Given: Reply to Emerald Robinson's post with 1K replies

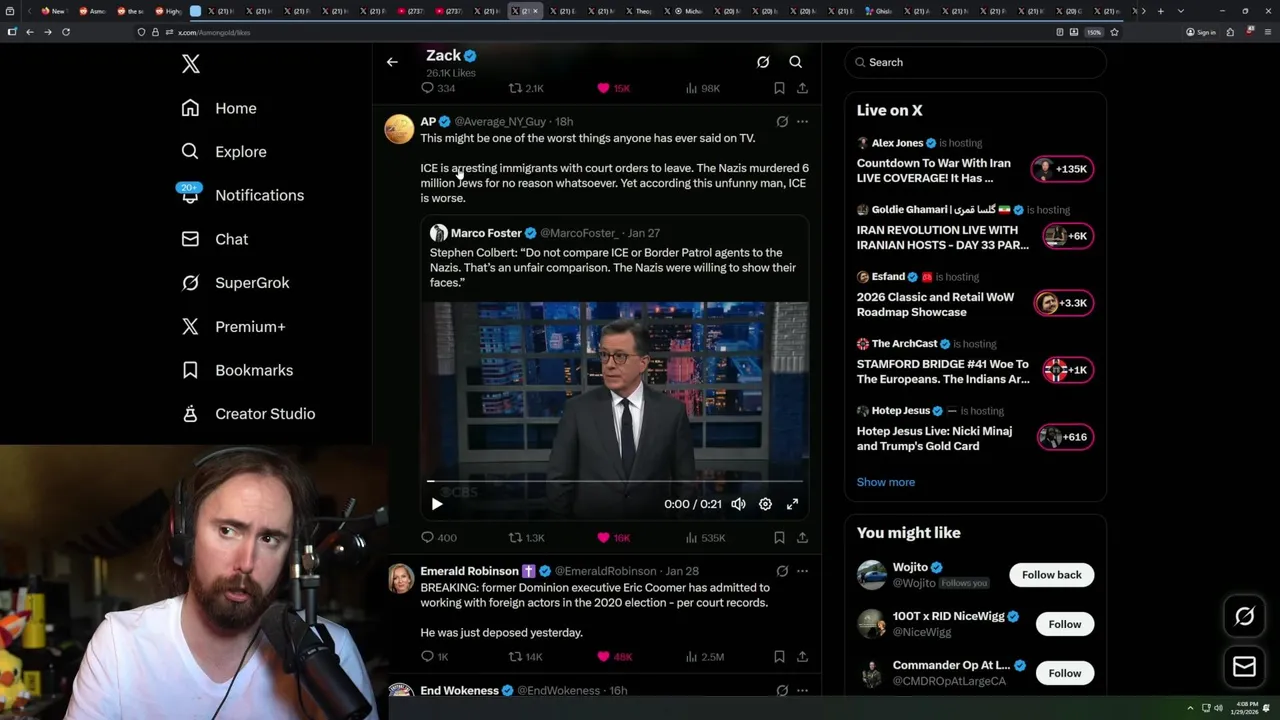Looking at the screenshot, I should [435, 657].
